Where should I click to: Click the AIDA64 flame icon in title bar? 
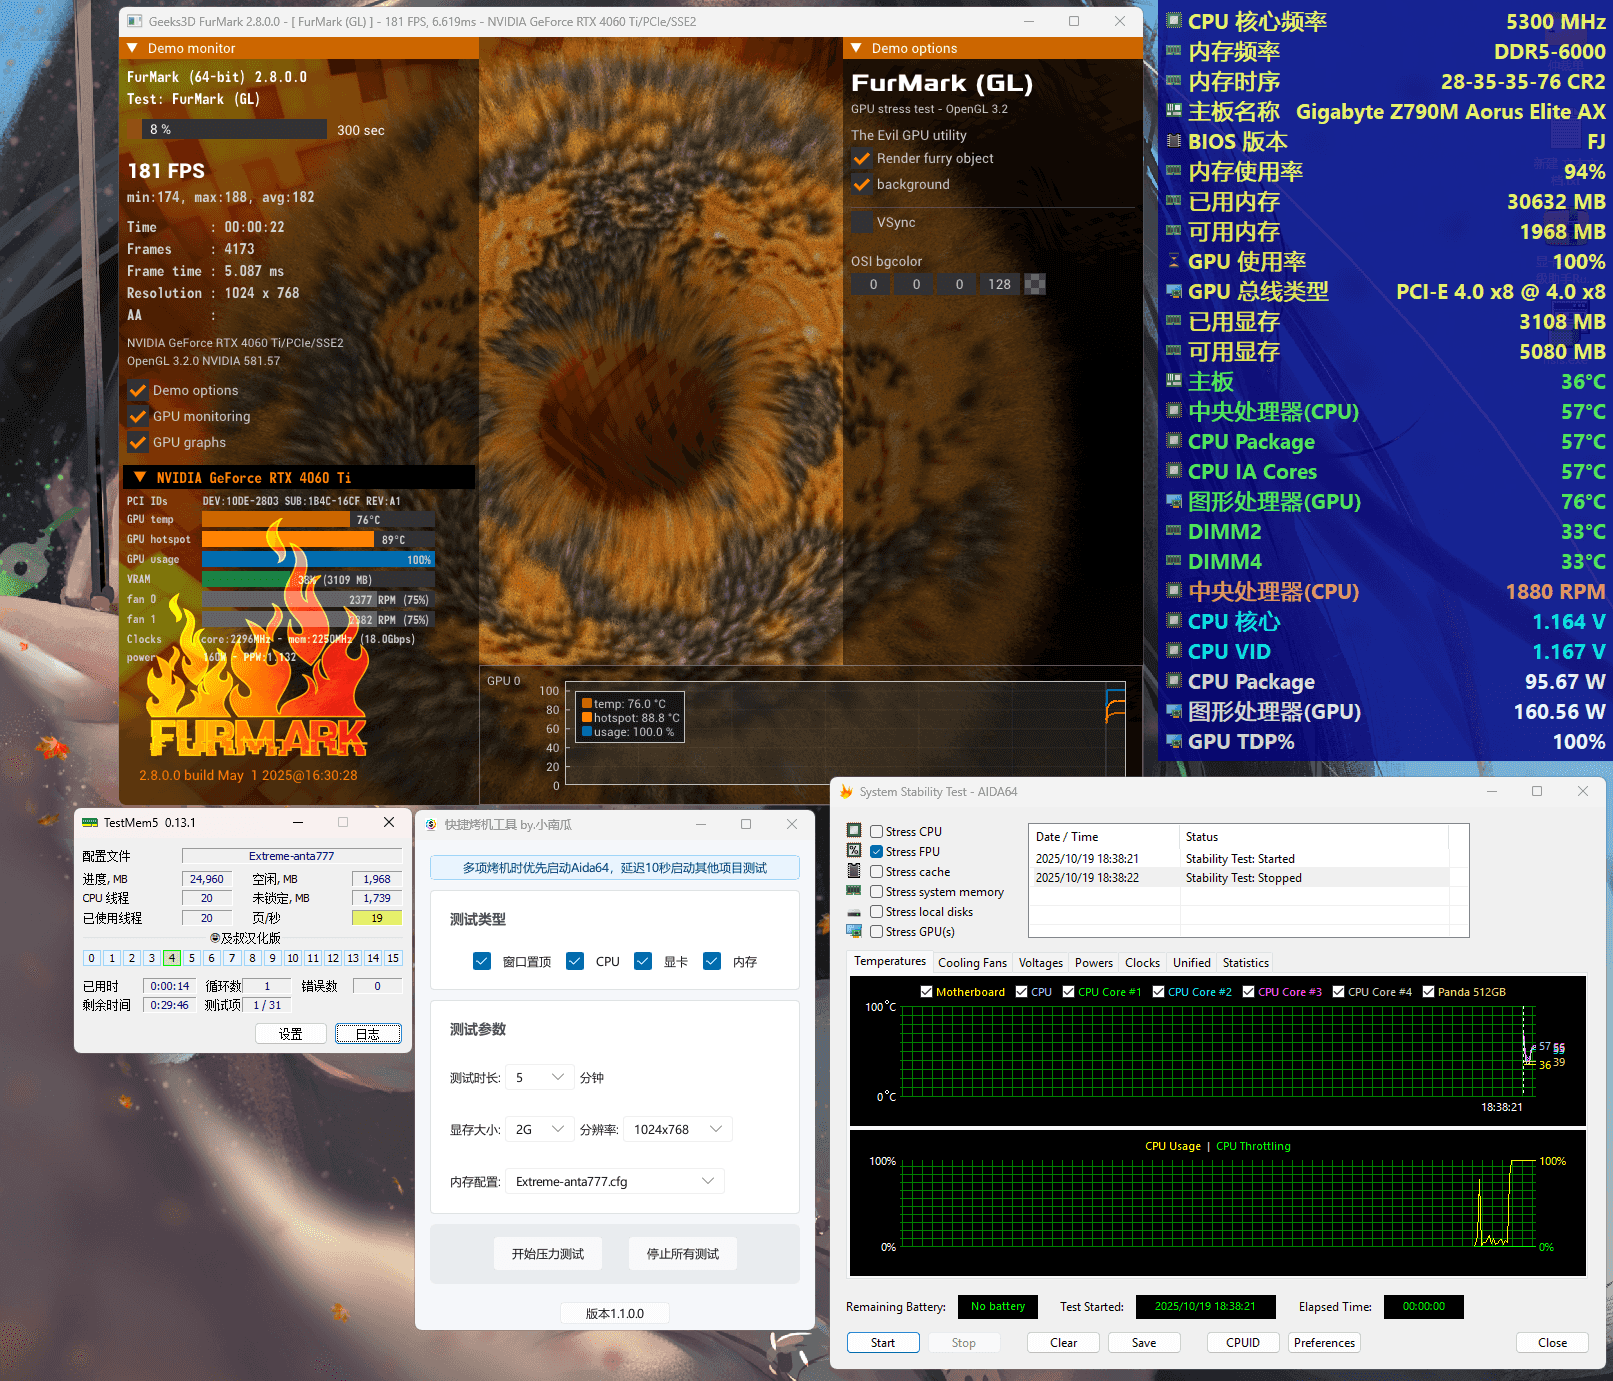pos(846,792)
